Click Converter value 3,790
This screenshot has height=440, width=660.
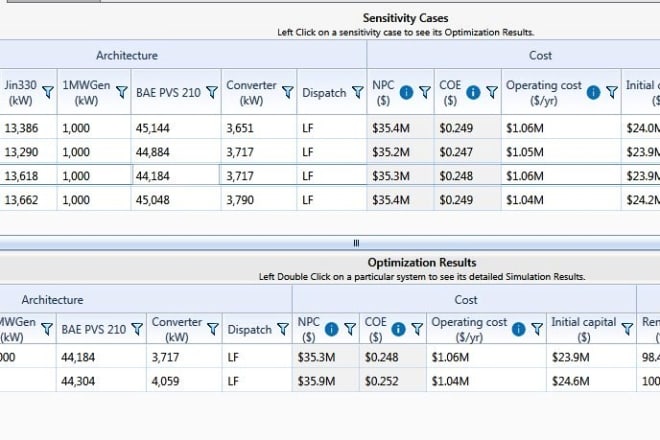click(240, 200)
